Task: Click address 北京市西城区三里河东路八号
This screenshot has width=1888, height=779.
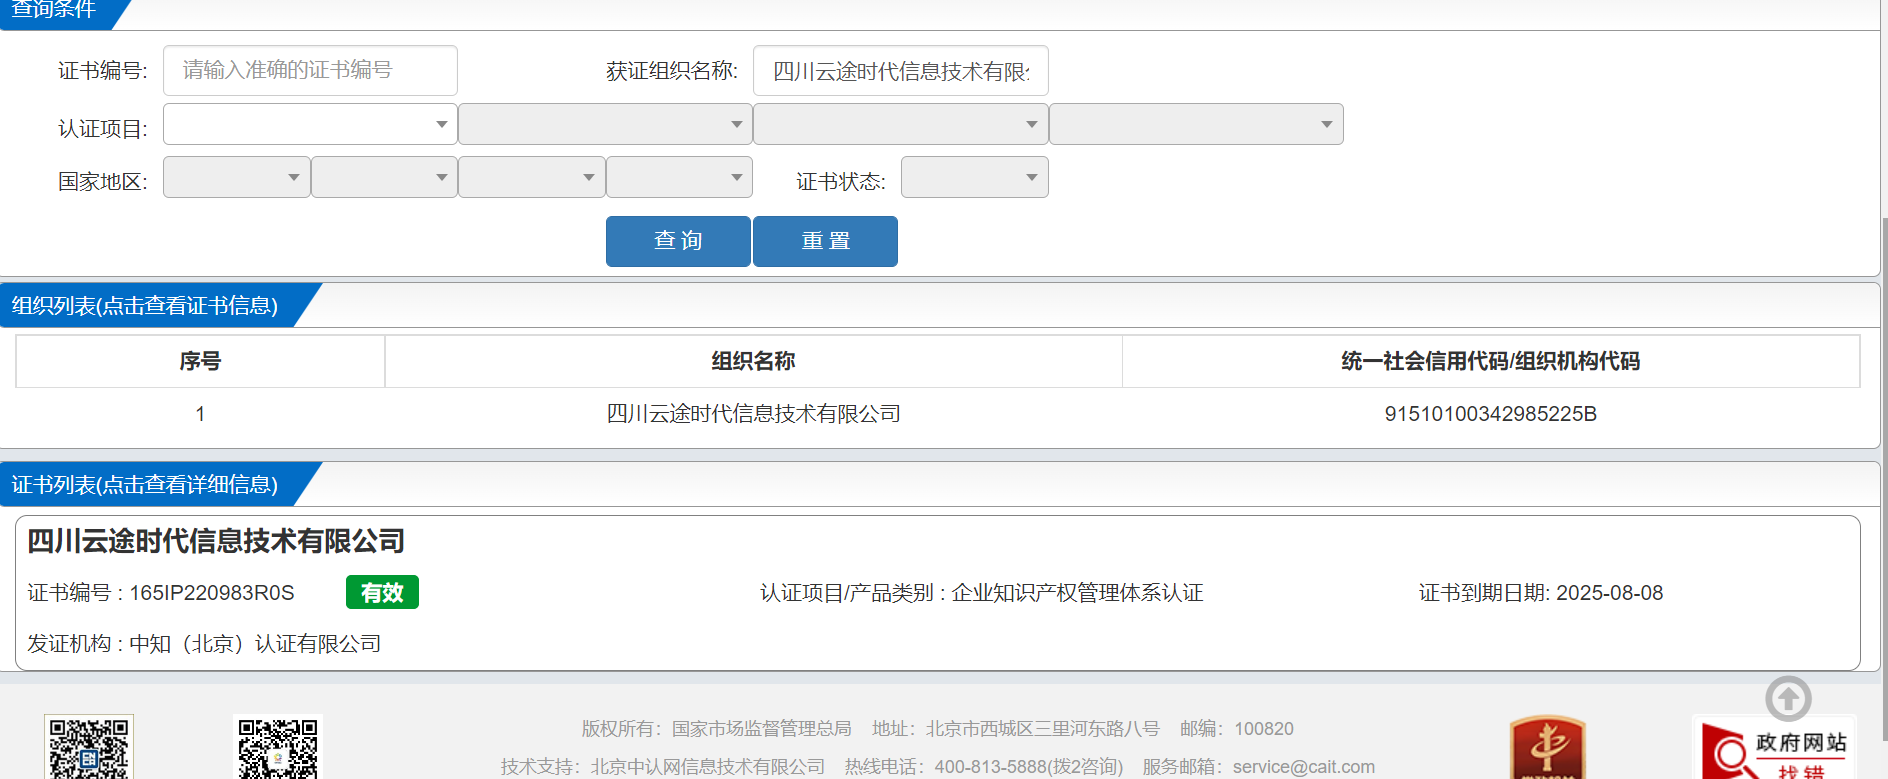Action: [1043, 729]
